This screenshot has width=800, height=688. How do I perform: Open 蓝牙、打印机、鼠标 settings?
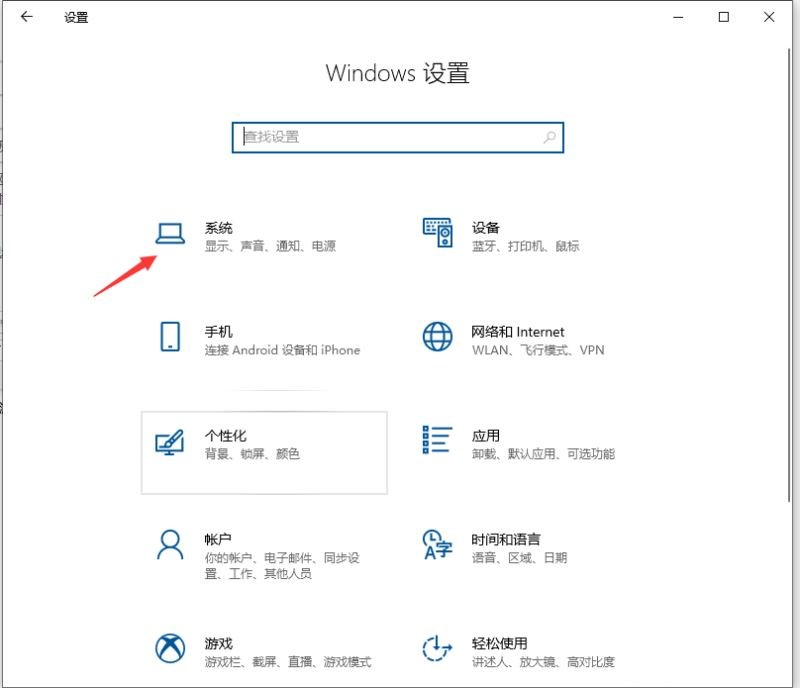[524, 246]
